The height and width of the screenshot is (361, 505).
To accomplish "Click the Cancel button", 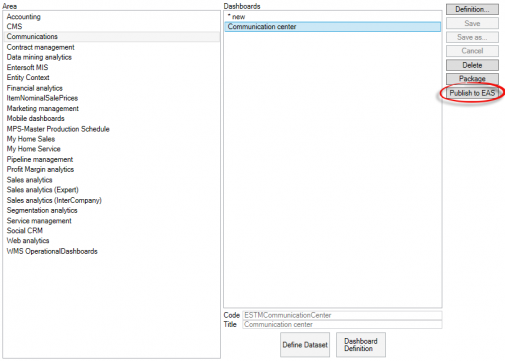I will pos(472,51).
